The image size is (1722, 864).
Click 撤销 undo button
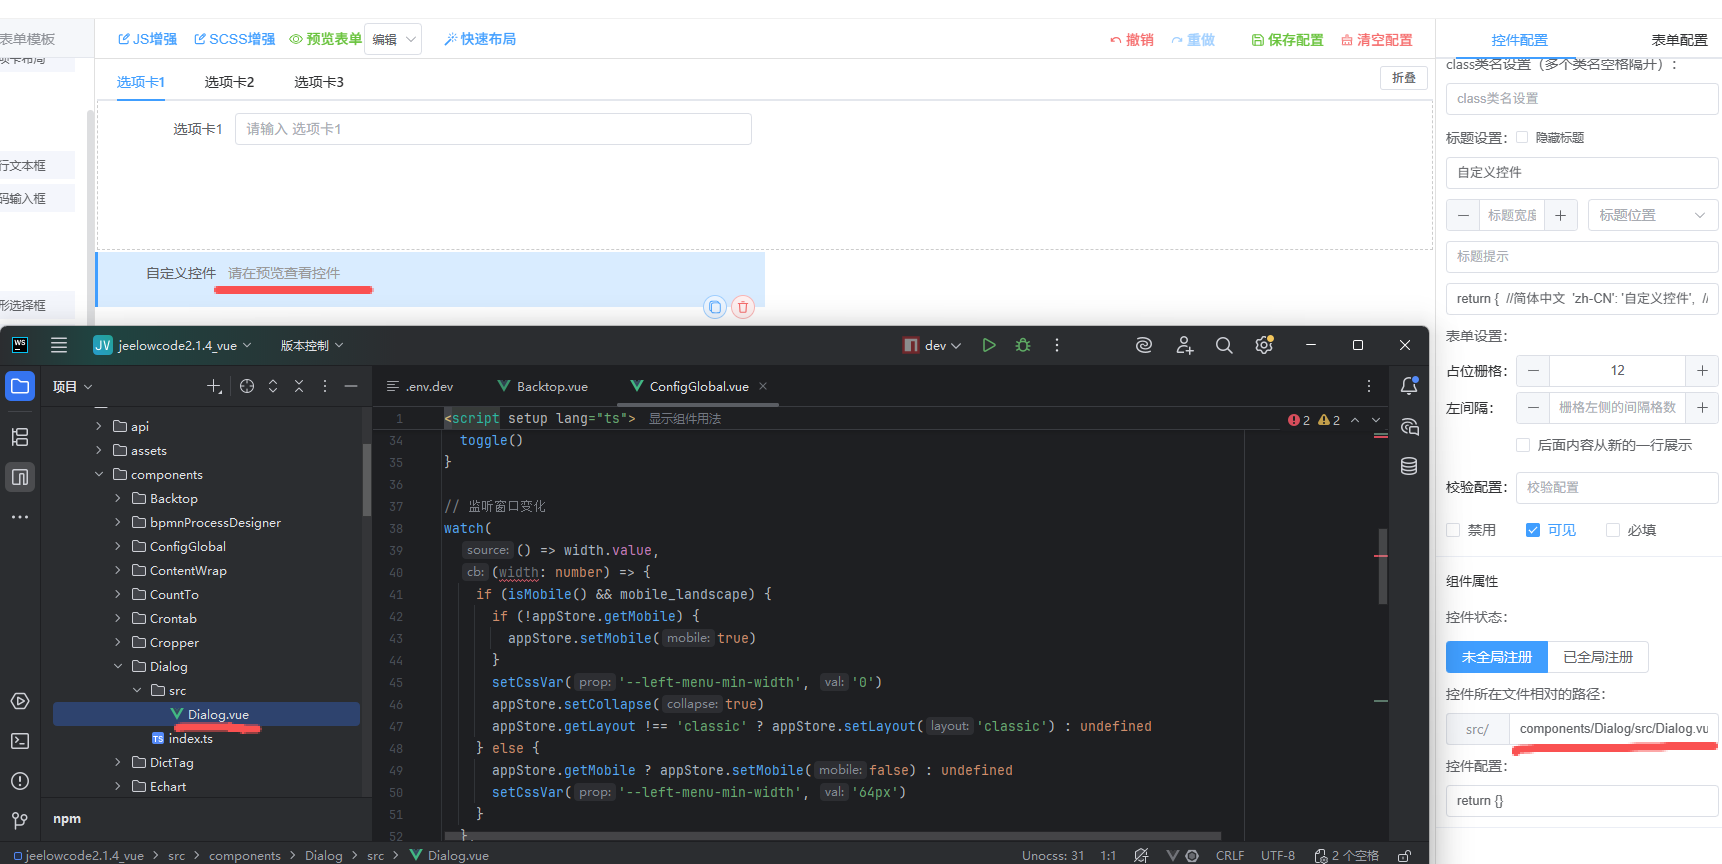[1131, 40]
